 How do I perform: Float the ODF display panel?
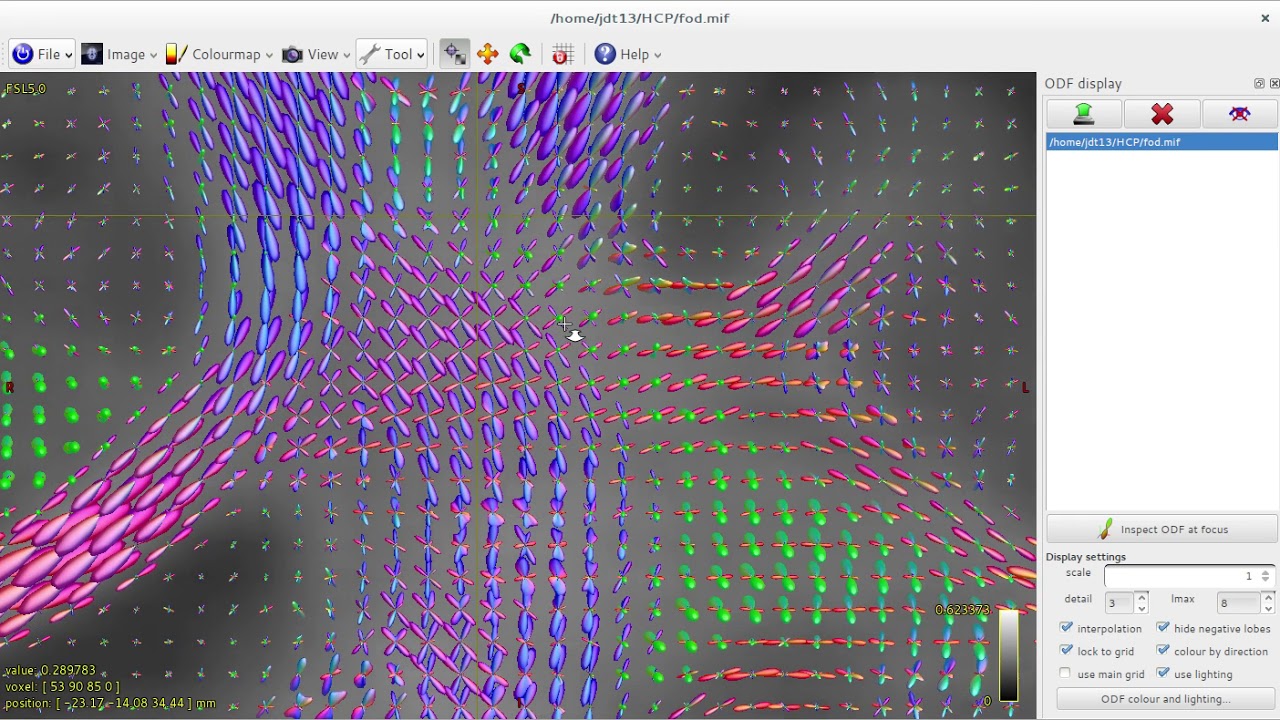[1259, 84]
